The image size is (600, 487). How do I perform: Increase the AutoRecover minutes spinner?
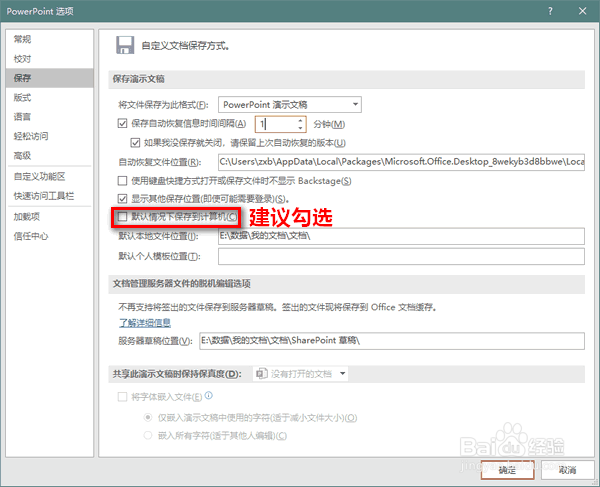coord(300,120)
